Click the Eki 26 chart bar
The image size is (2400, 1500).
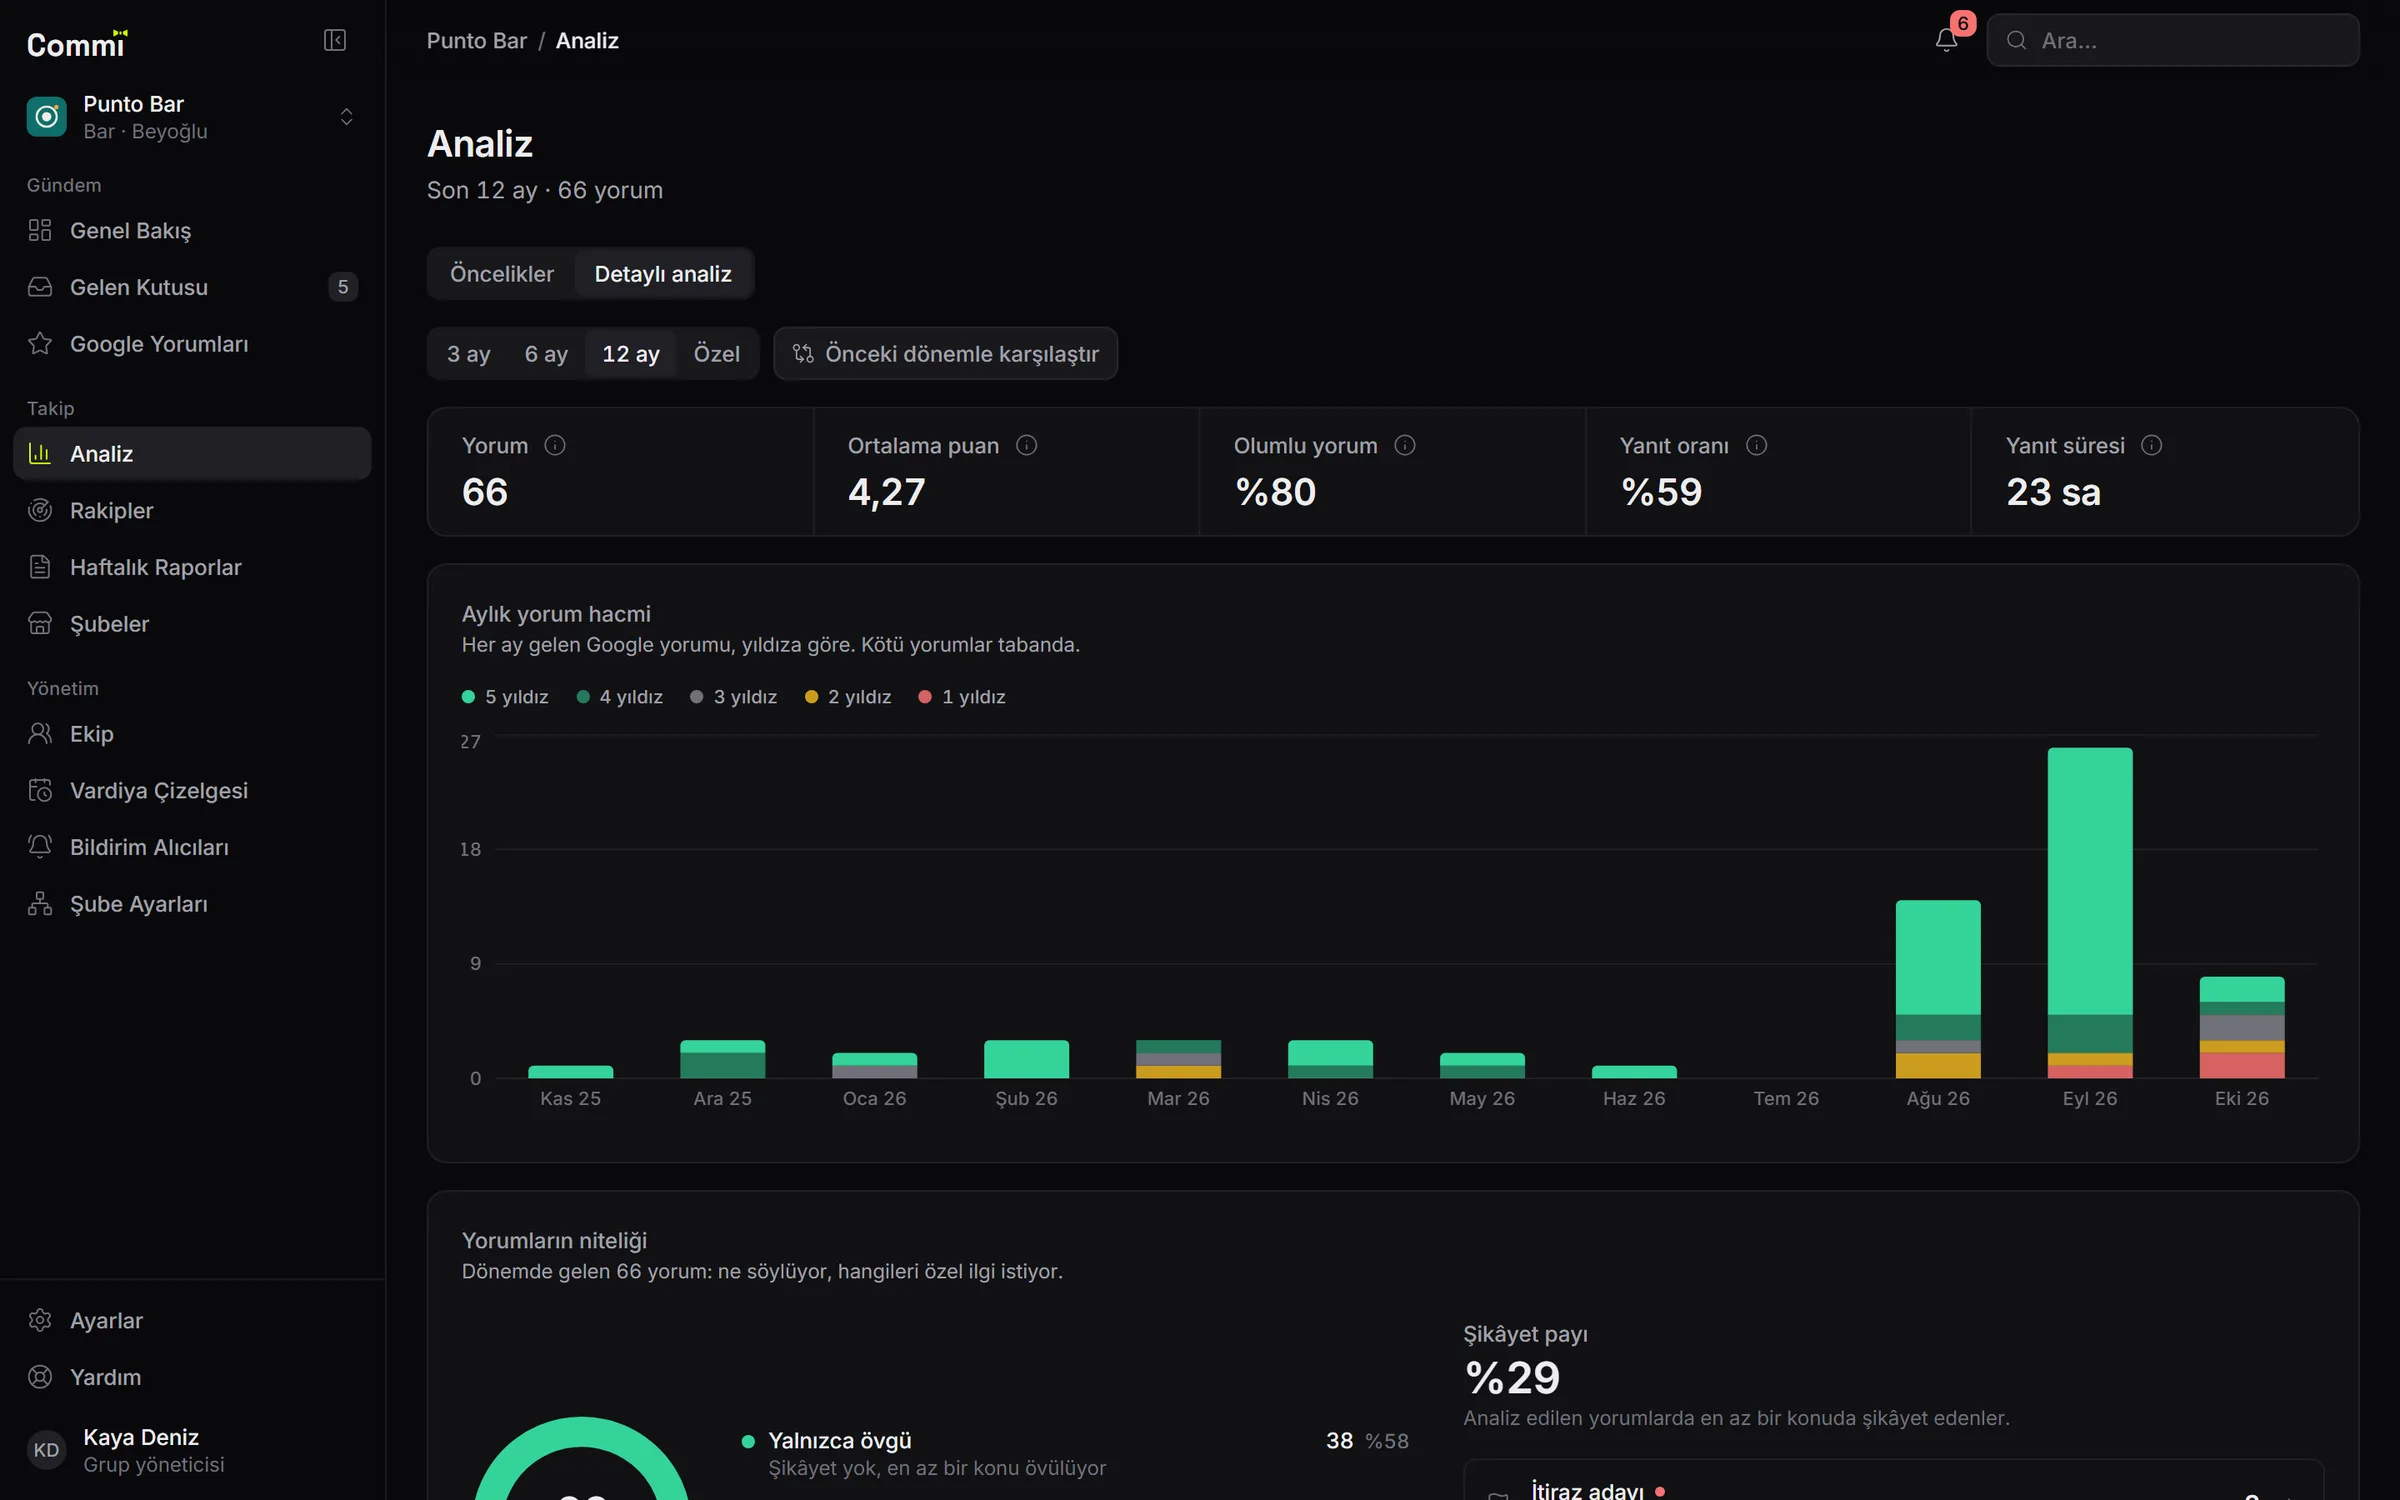click(x=2242, y=1027)
